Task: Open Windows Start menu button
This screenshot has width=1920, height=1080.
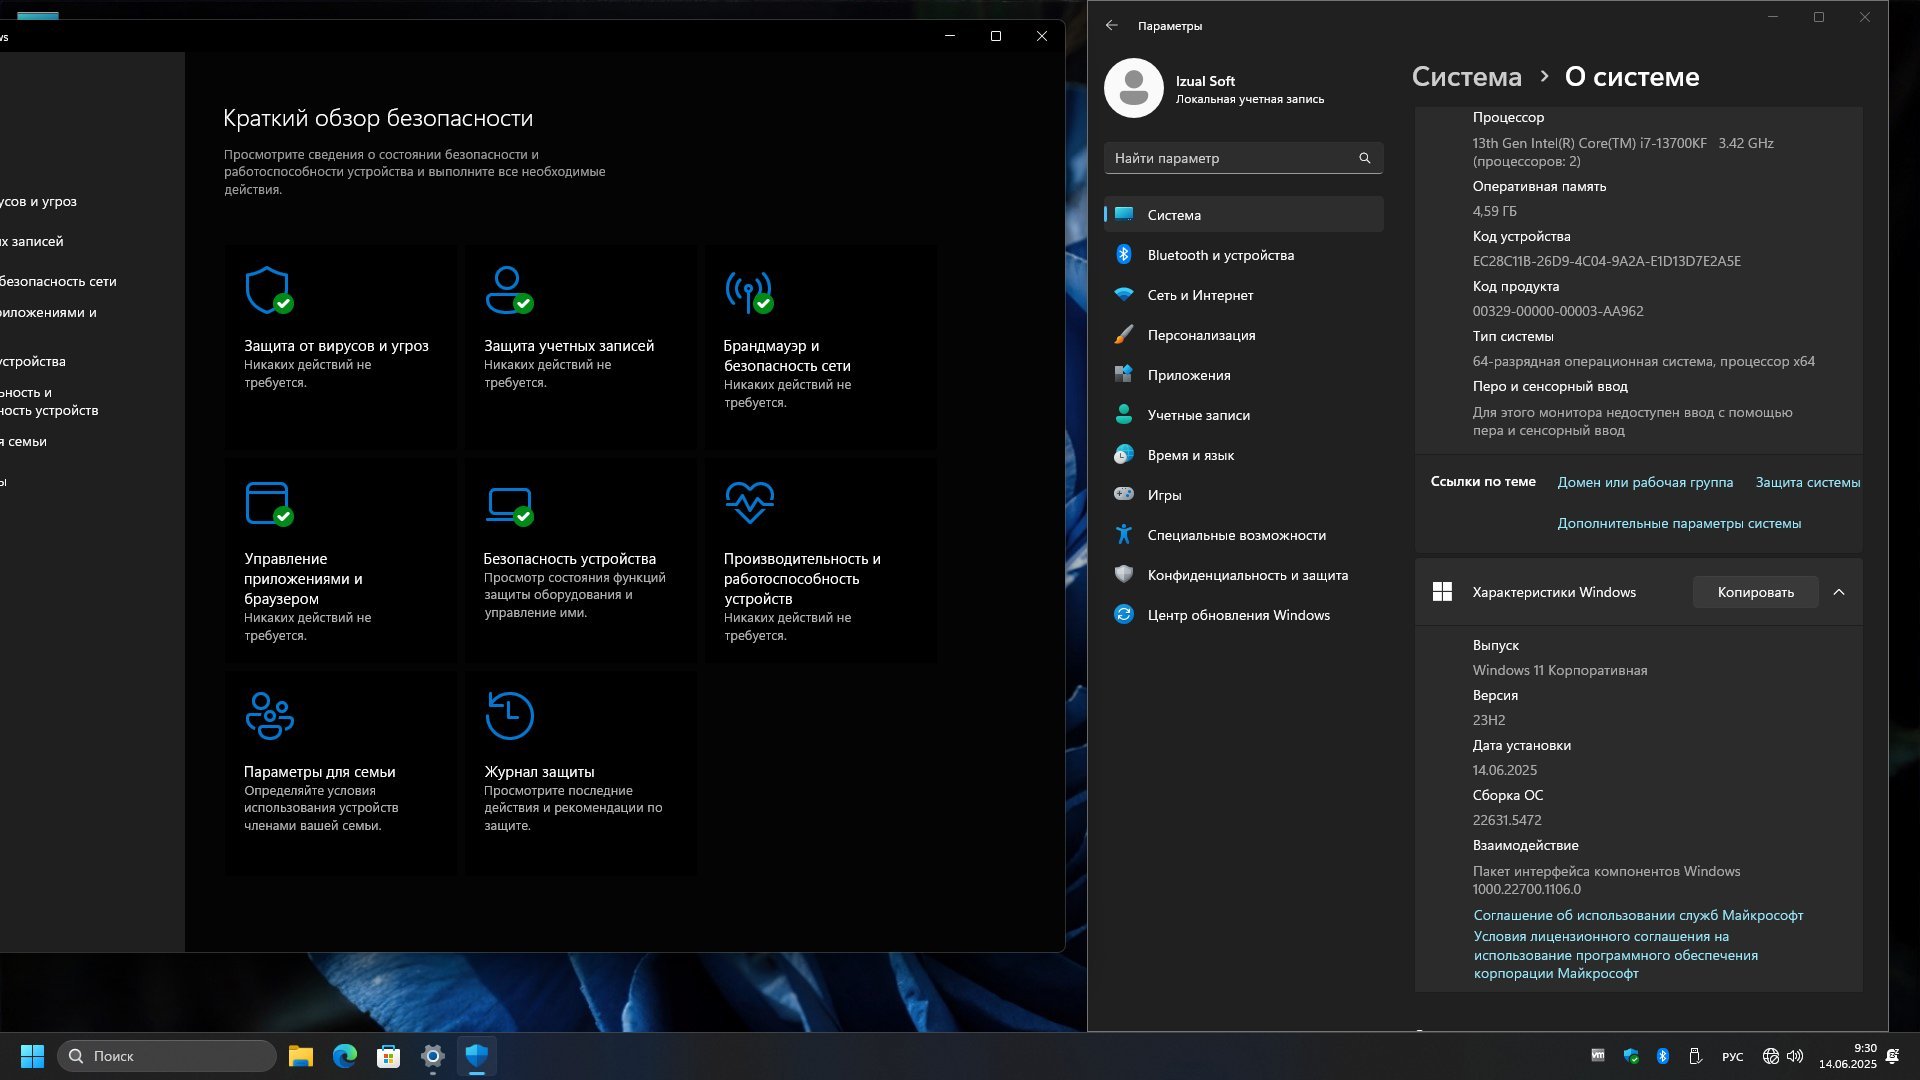Action: tap(32, 1056)
